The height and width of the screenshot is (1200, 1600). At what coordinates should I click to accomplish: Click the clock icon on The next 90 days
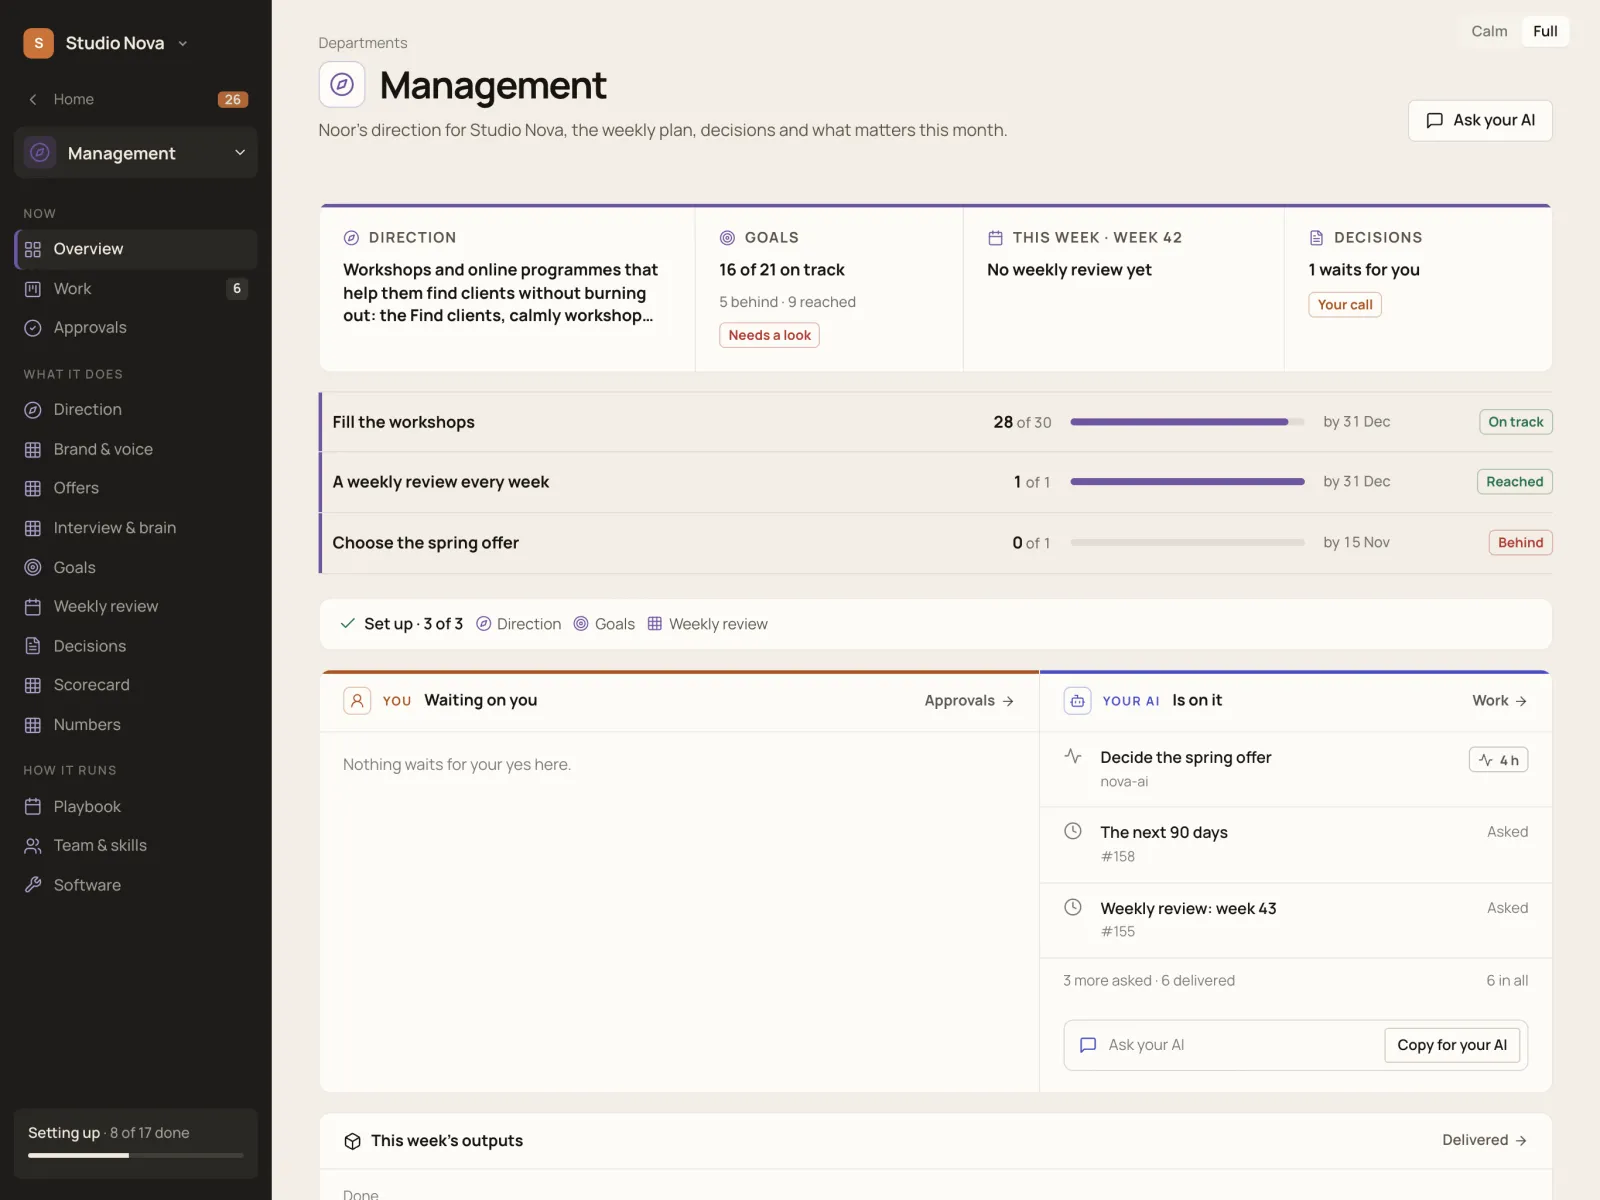pos(1073,831)
